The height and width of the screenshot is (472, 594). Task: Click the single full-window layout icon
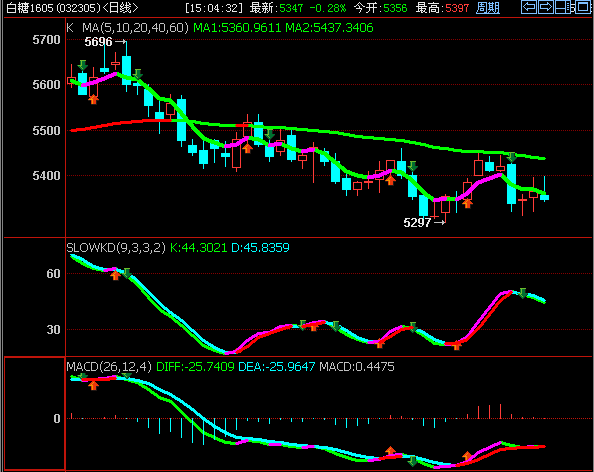tap(583, 7)
